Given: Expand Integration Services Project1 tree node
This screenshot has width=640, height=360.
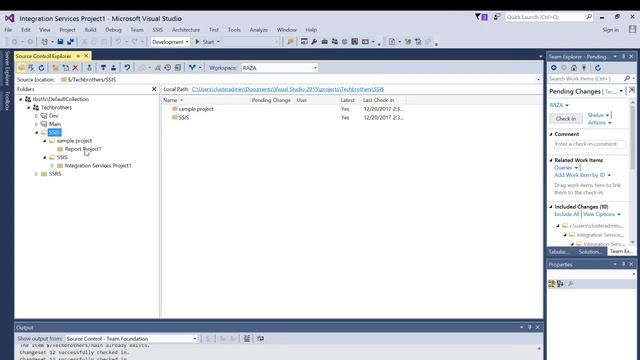Looking at the screenshot, I should tap(52, 166).
